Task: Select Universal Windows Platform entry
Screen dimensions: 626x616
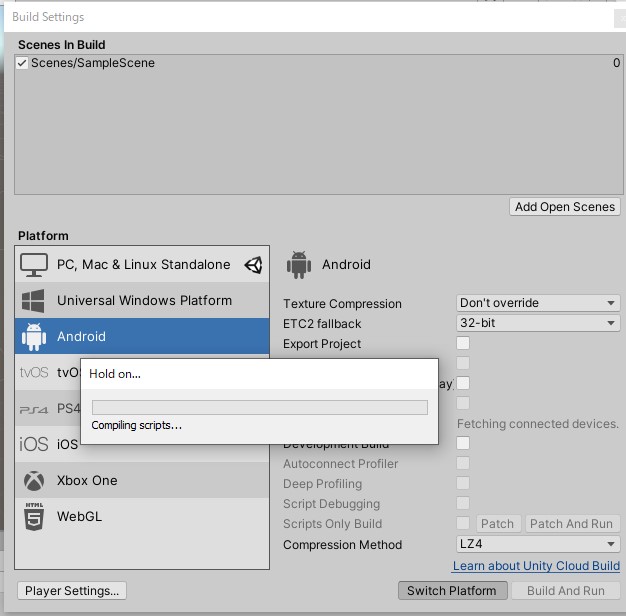Action: pos(142,300)
